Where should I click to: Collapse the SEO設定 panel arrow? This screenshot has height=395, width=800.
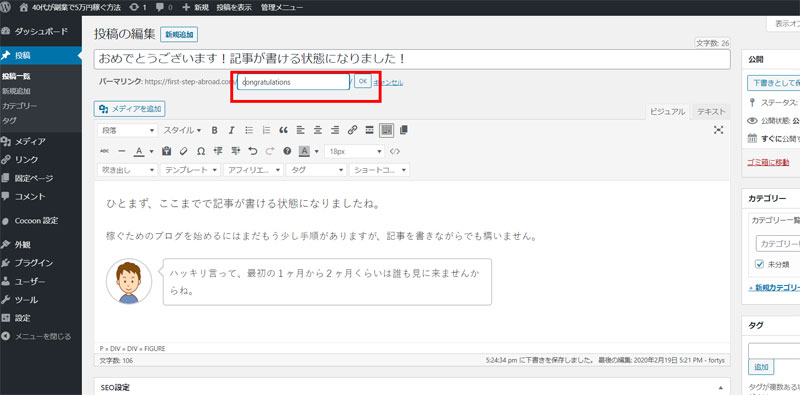tap(721, 388)
